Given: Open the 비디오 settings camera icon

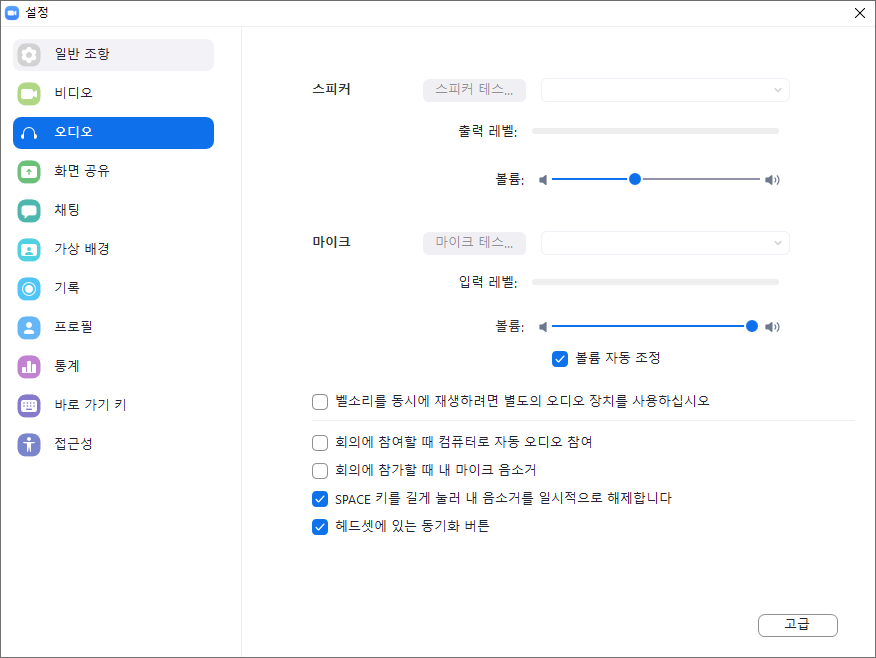Looking at the screenshot, I should point(29,94).
